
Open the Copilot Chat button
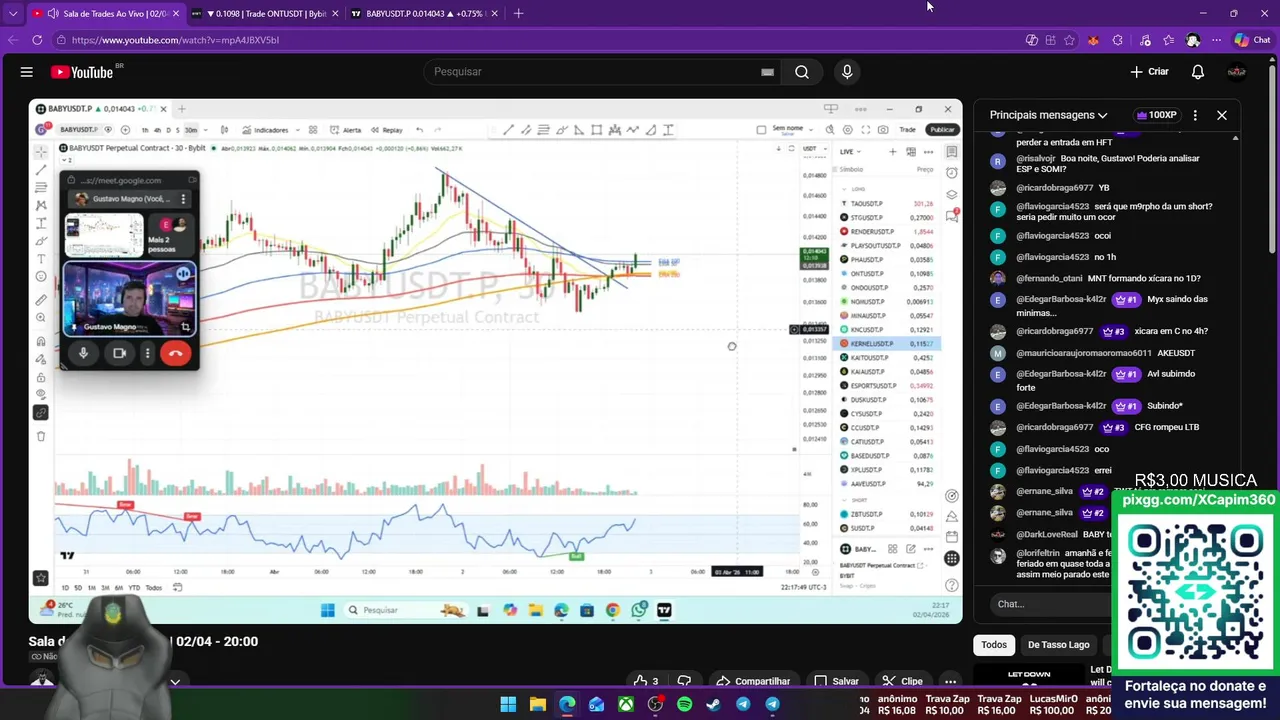1252,40
